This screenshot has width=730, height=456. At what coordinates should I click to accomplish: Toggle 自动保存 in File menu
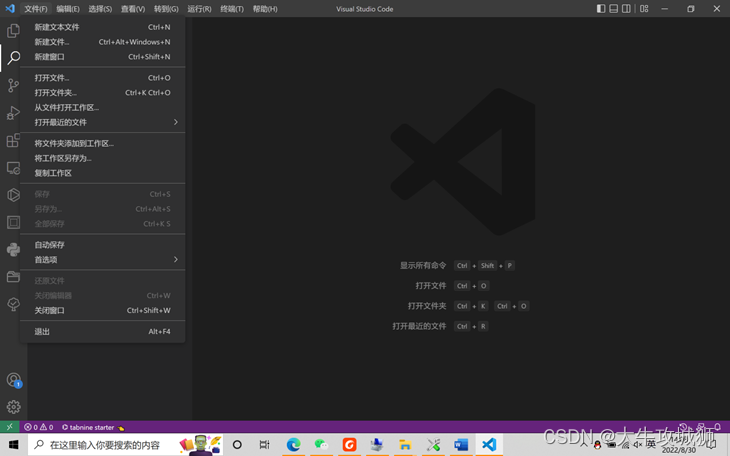pyautogui.click(x=102, y=245)
